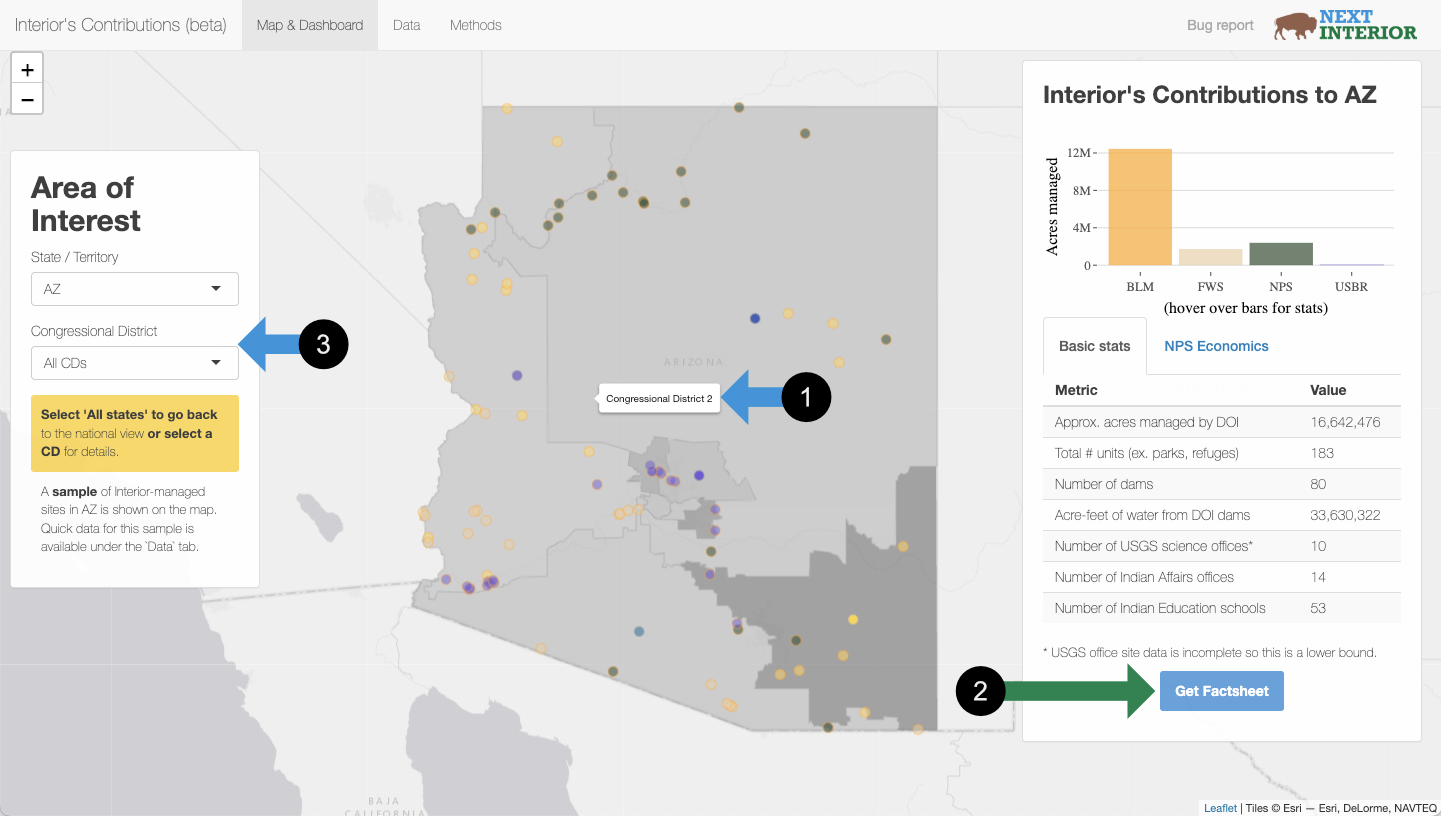Viewport: 1441px width, 816px height.
Task: Open the Methods tab
Action: (475, 24)
